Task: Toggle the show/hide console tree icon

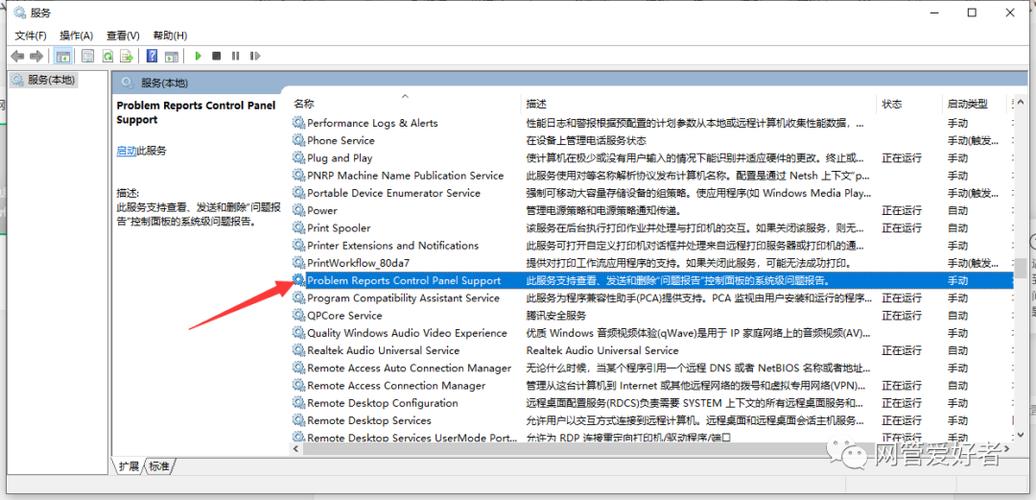Action: click(63, 56)
